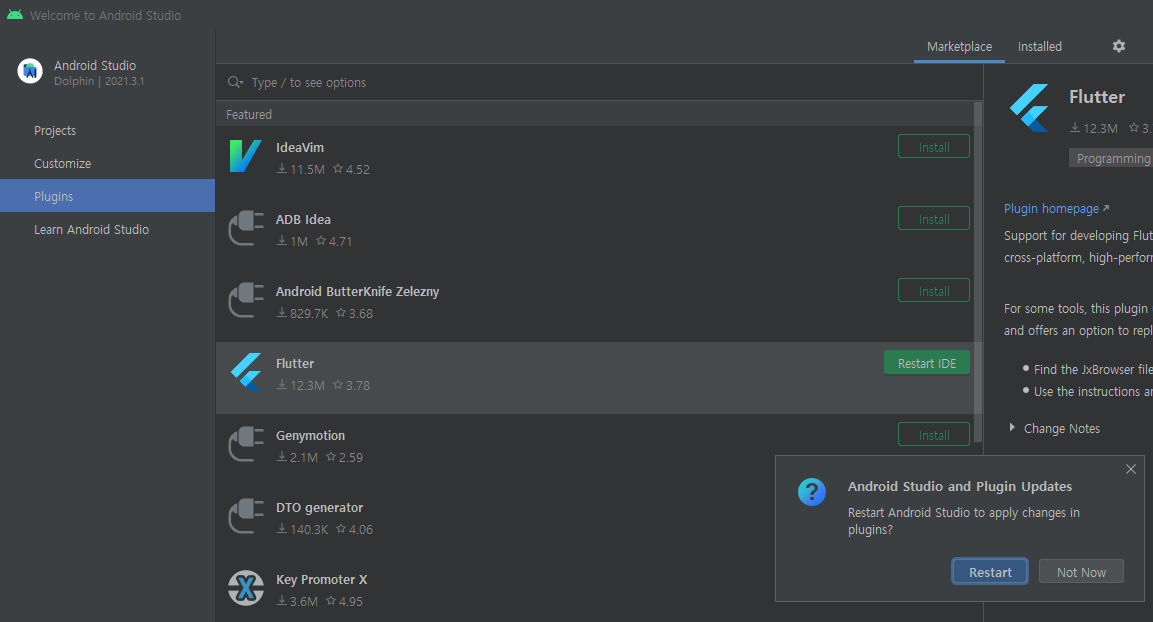This screenshot has width=1153, height=622.
Task: Click the plugin search input field
Action: point(599,82)
